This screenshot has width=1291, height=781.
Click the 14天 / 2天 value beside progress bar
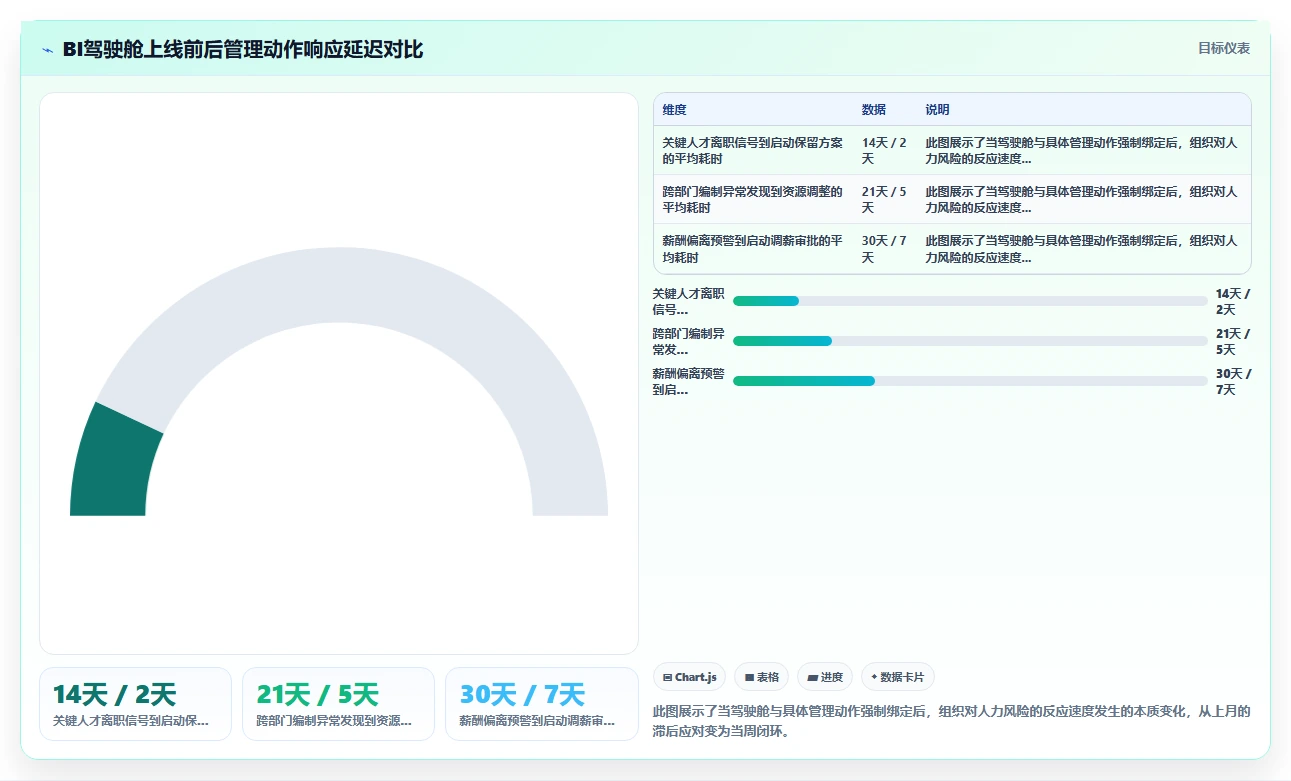point(1233,301)
